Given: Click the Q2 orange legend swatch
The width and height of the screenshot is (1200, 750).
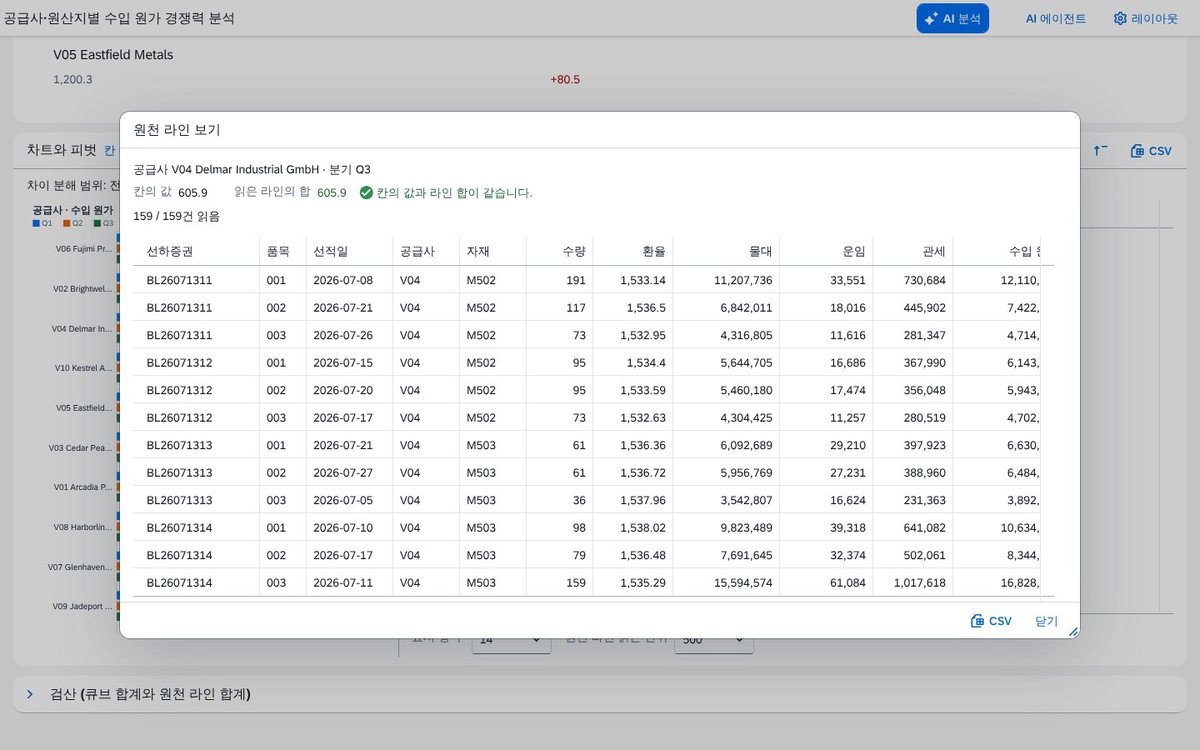Looking at the screenshot, I should click(65, 223).
